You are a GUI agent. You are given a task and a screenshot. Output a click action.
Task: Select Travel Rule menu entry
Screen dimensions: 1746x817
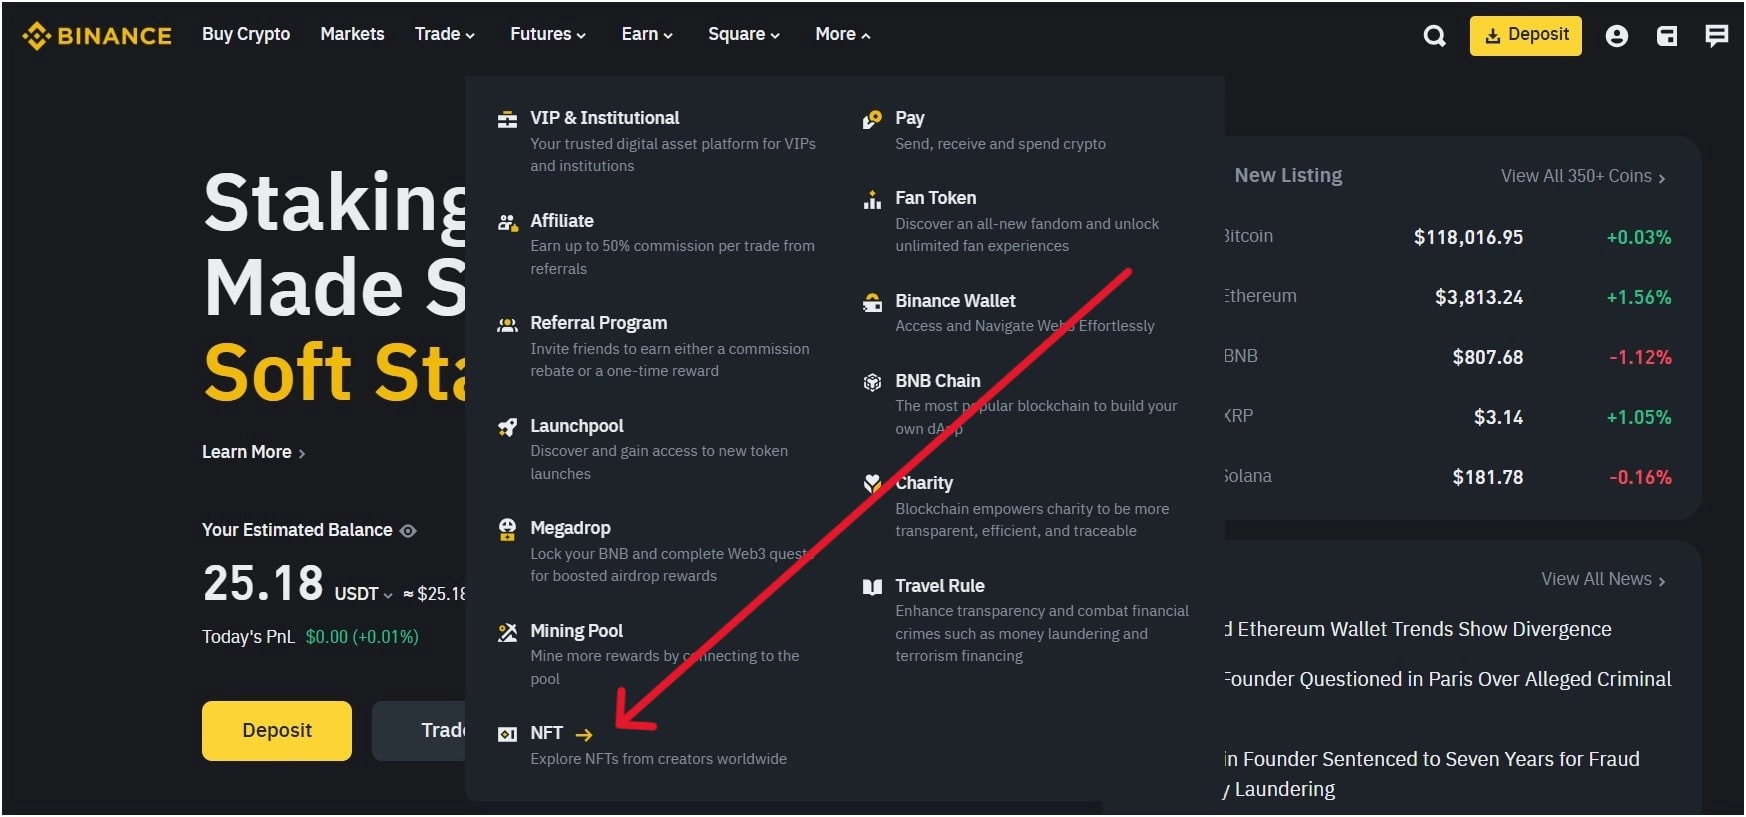click(1027, 620)
